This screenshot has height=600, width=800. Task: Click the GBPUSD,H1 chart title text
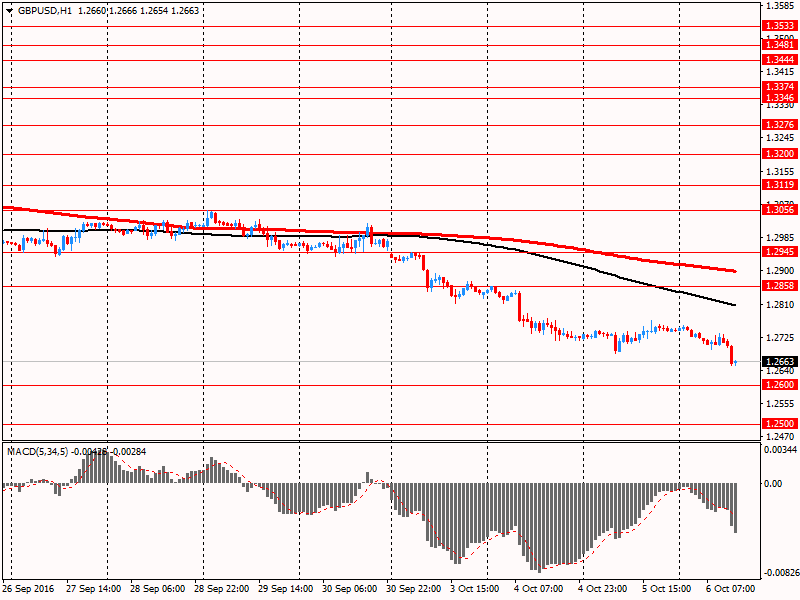pos(45,10)
